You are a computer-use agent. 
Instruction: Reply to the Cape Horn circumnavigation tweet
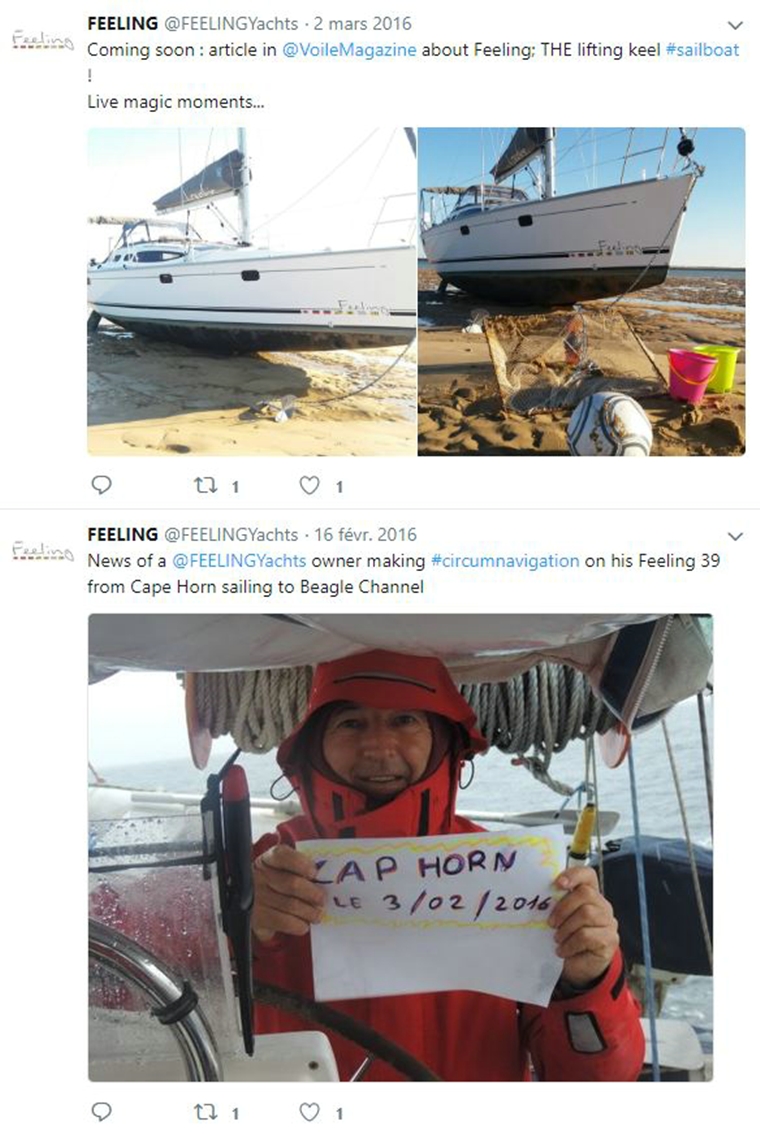pos(101,1111)
